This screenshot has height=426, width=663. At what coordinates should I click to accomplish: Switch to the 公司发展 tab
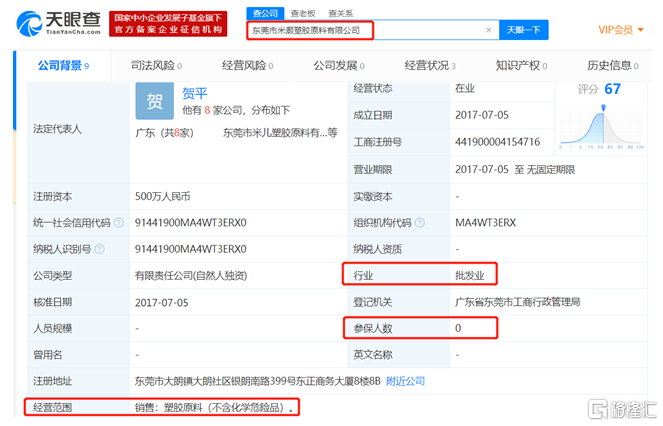[339, 66]
